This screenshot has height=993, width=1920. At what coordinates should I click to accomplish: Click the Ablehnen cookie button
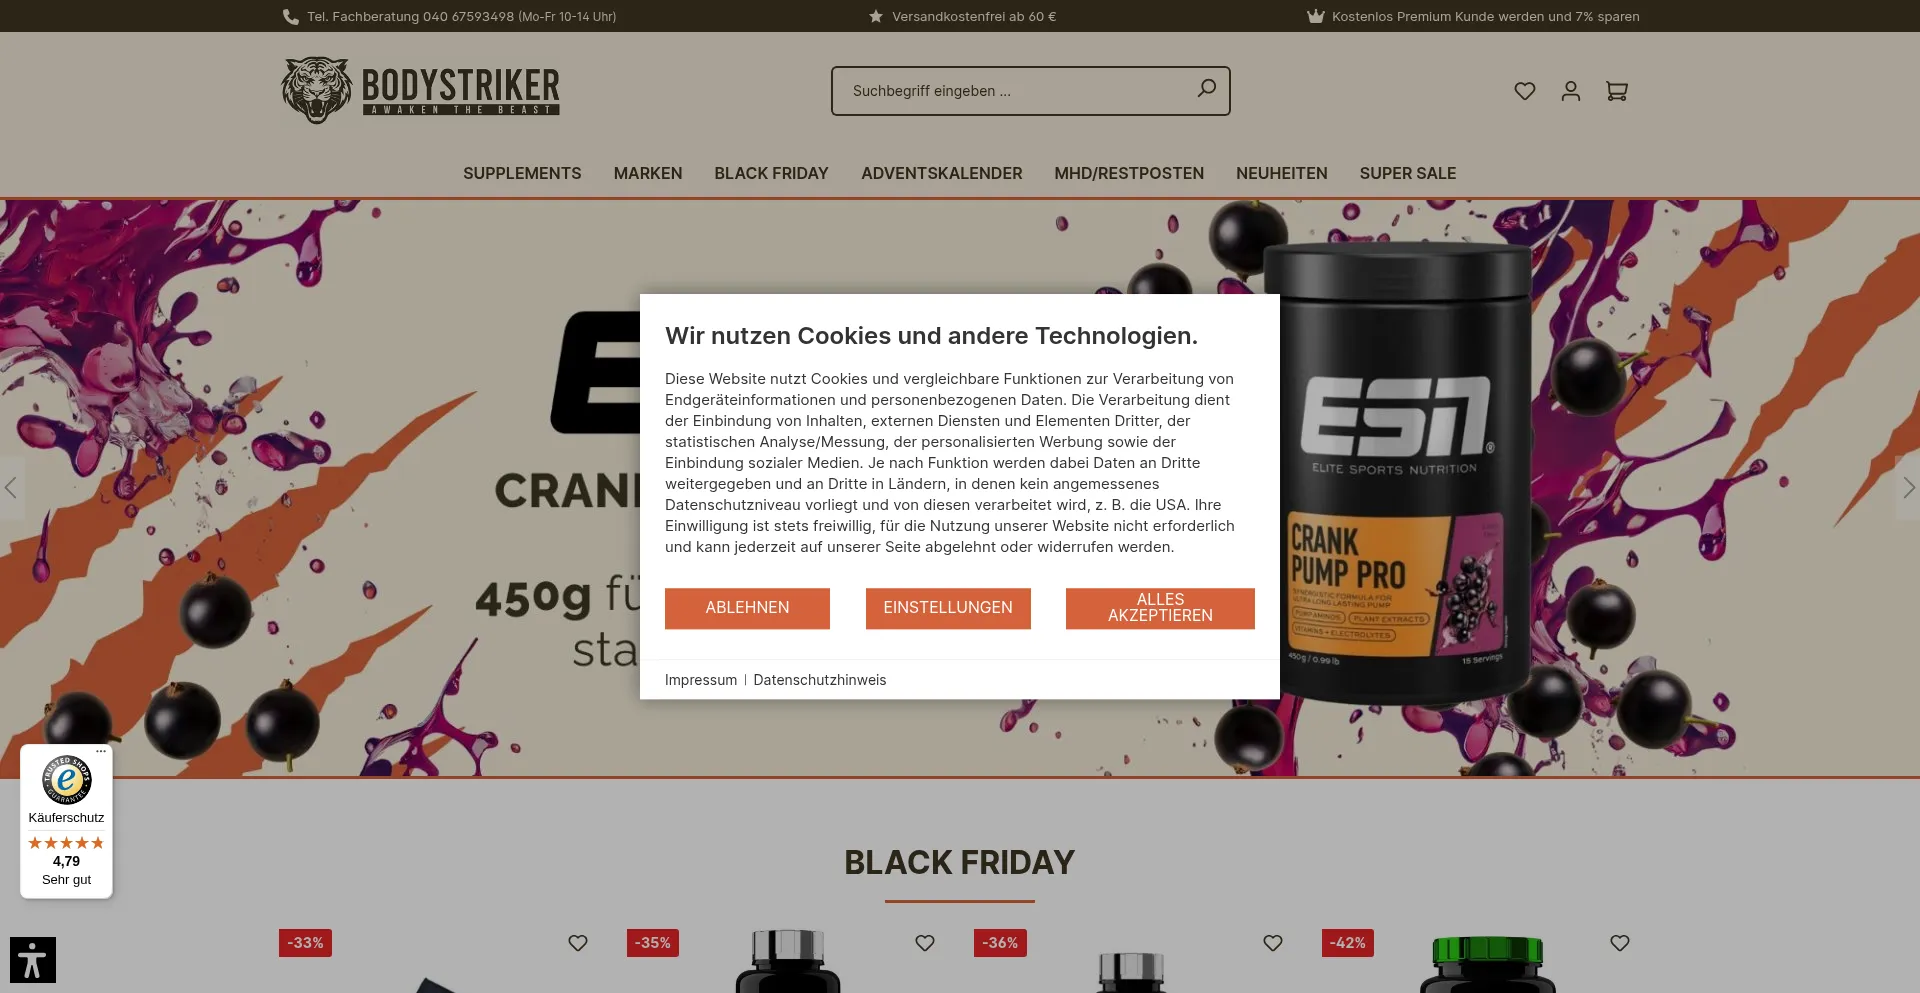(x=747, y=608)
